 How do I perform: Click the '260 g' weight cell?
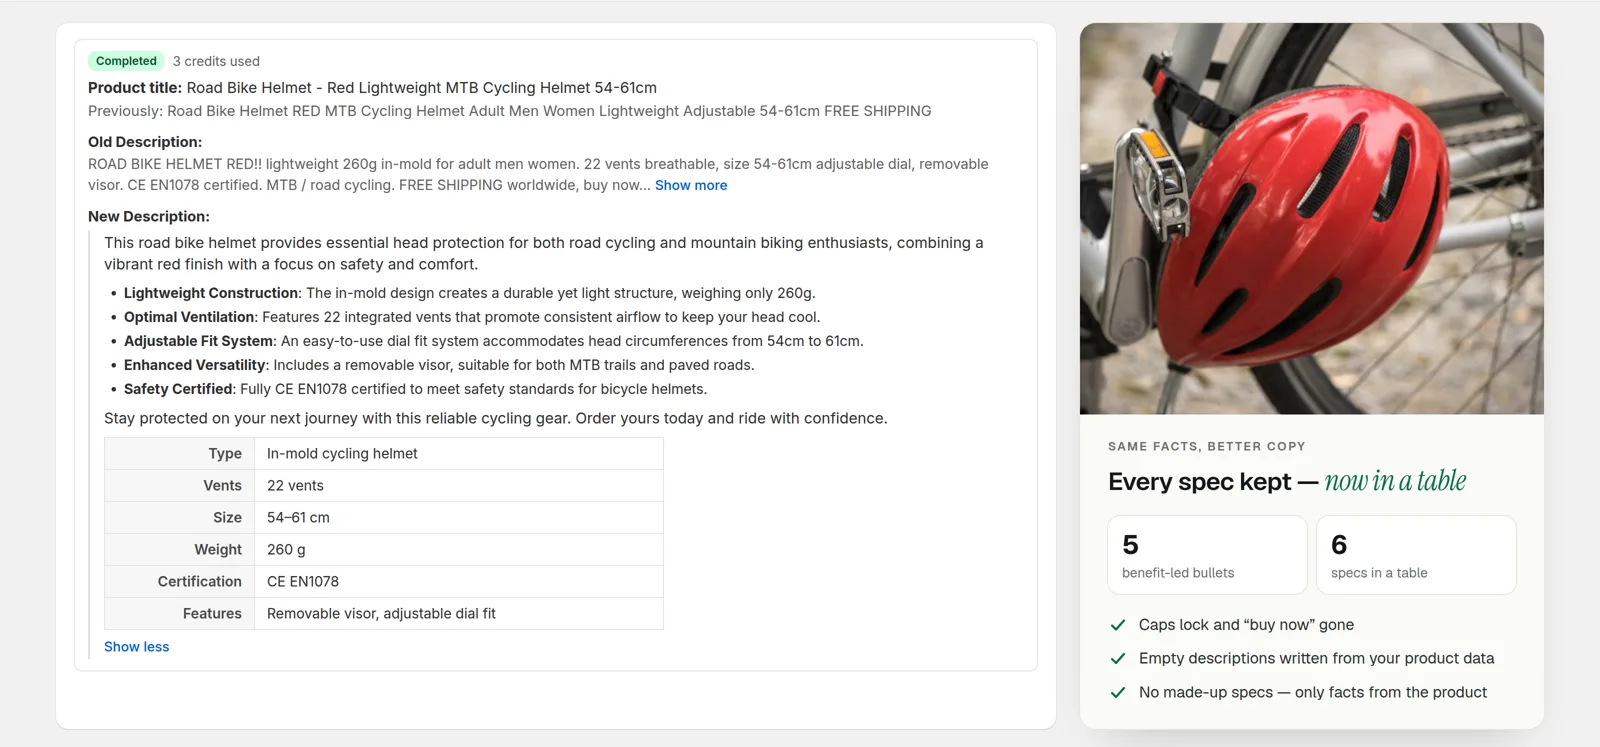click(459, 550)
